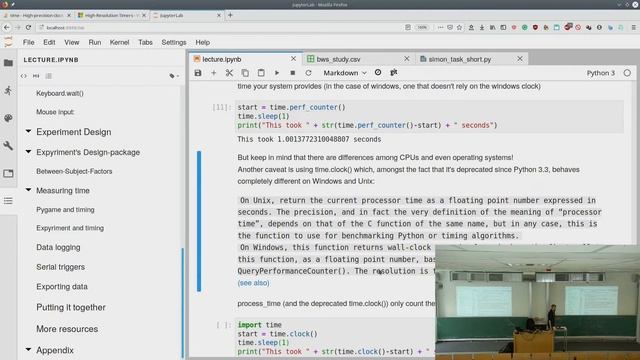Screen dimensions: 640x360
Task: Collapse Expyriment's Design-package section
Action: click(x=28, y=151)
